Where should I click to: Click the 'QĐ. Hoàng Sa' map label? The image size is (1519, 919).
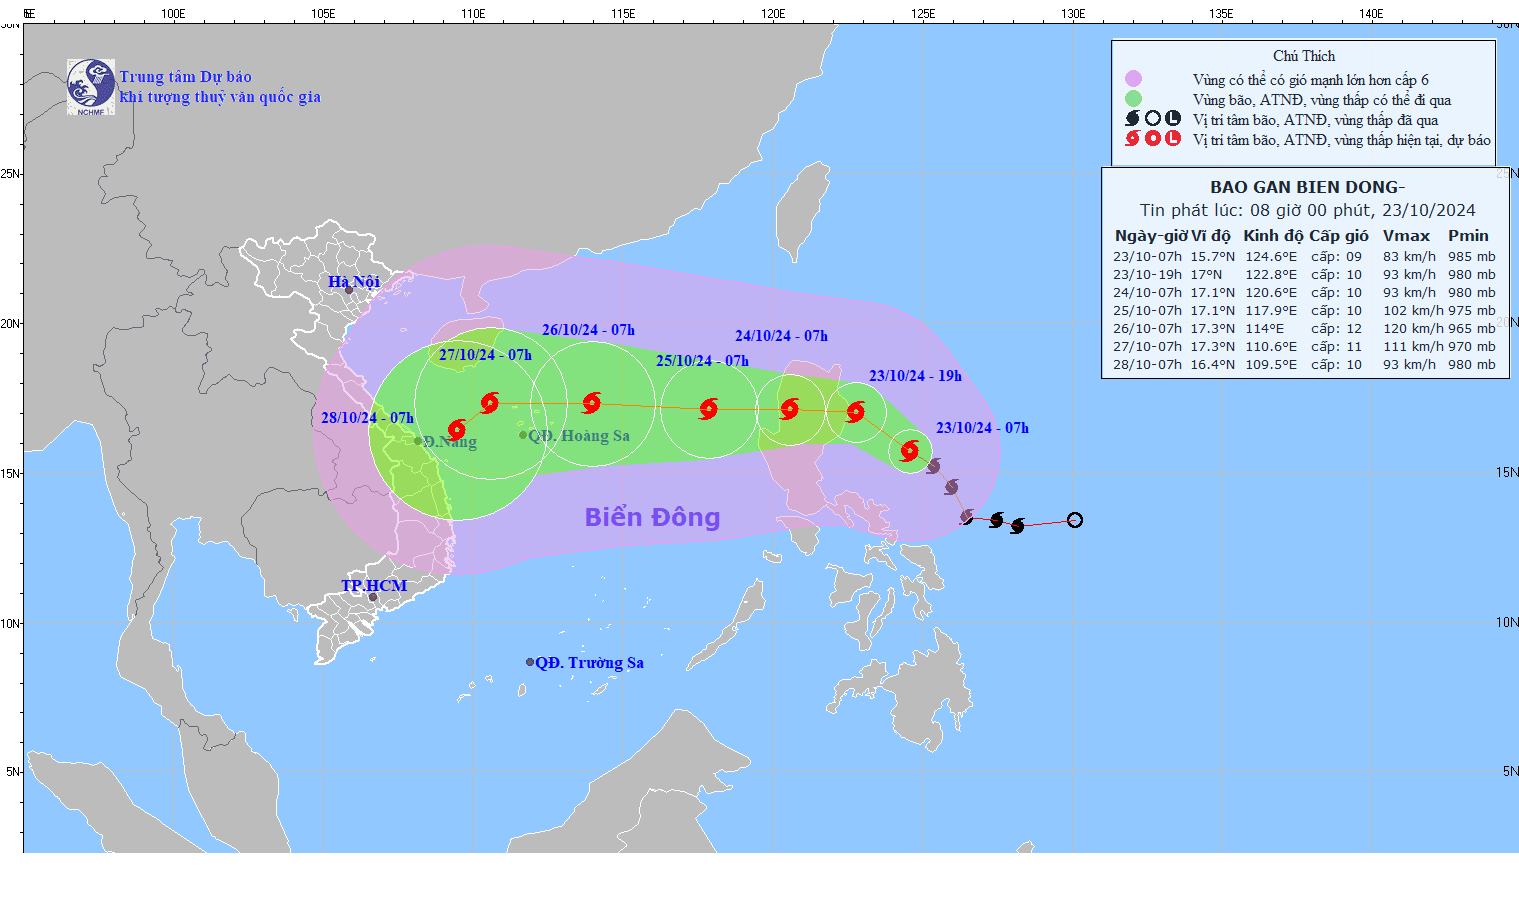[579, 436]
